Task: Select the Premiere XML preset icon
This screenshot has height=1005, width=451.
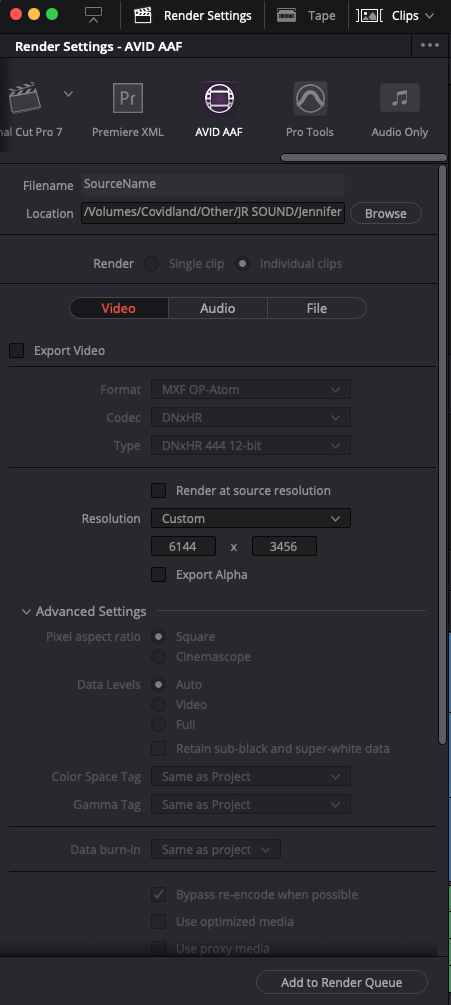Action: click(127, 99)
